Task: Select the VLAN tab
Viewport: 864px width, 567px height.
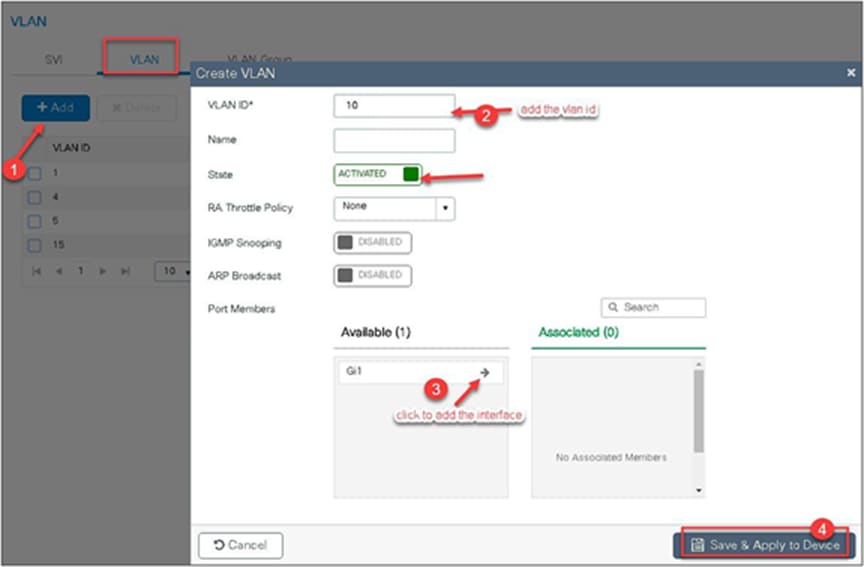Action: click(x=144, y=59)
